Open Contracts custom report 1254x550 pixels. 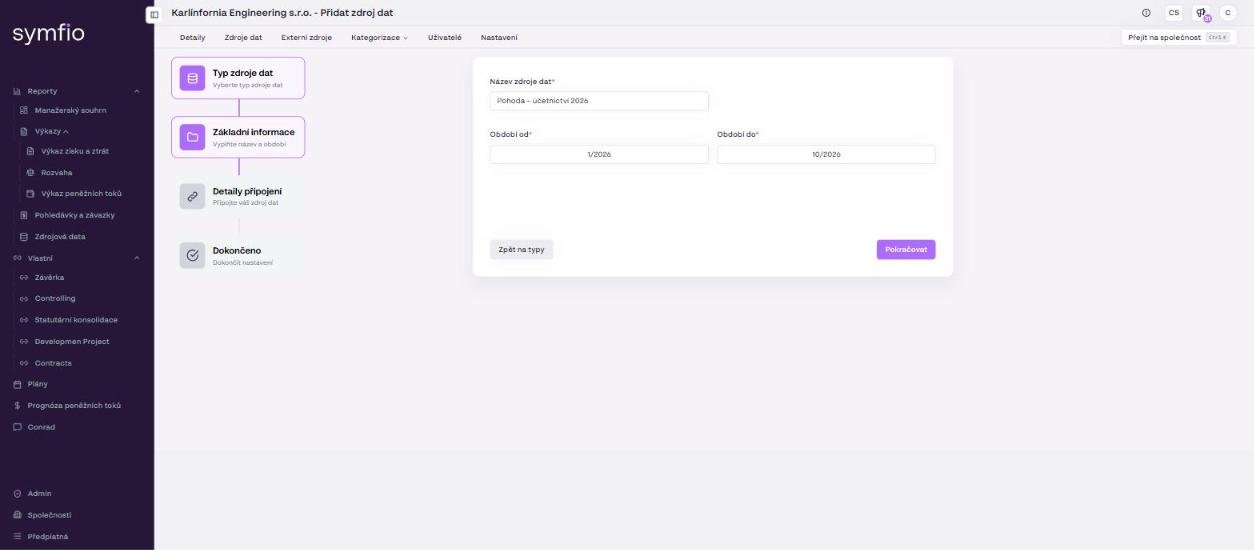(53, 362)
